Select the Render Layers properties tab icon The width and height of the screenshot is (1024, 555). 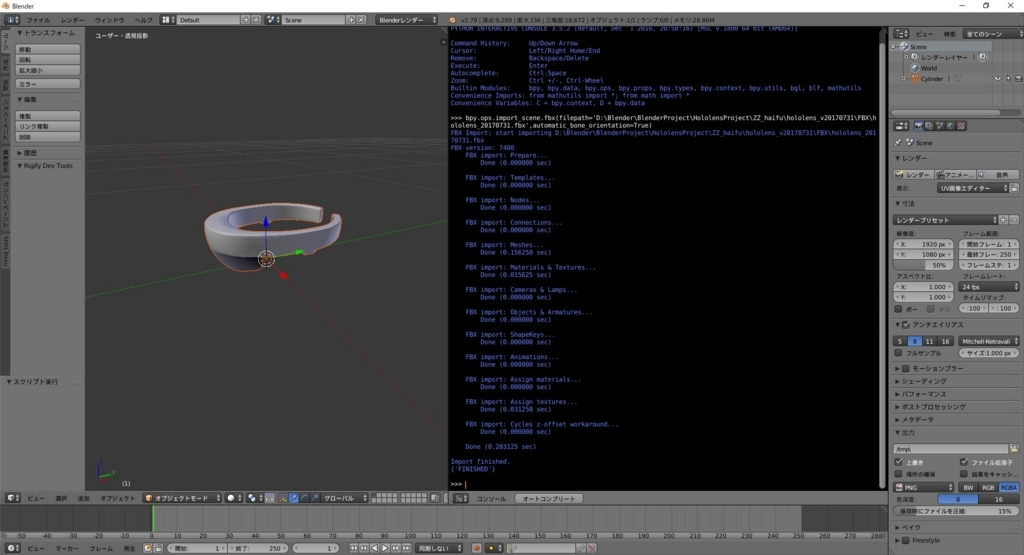929,126
